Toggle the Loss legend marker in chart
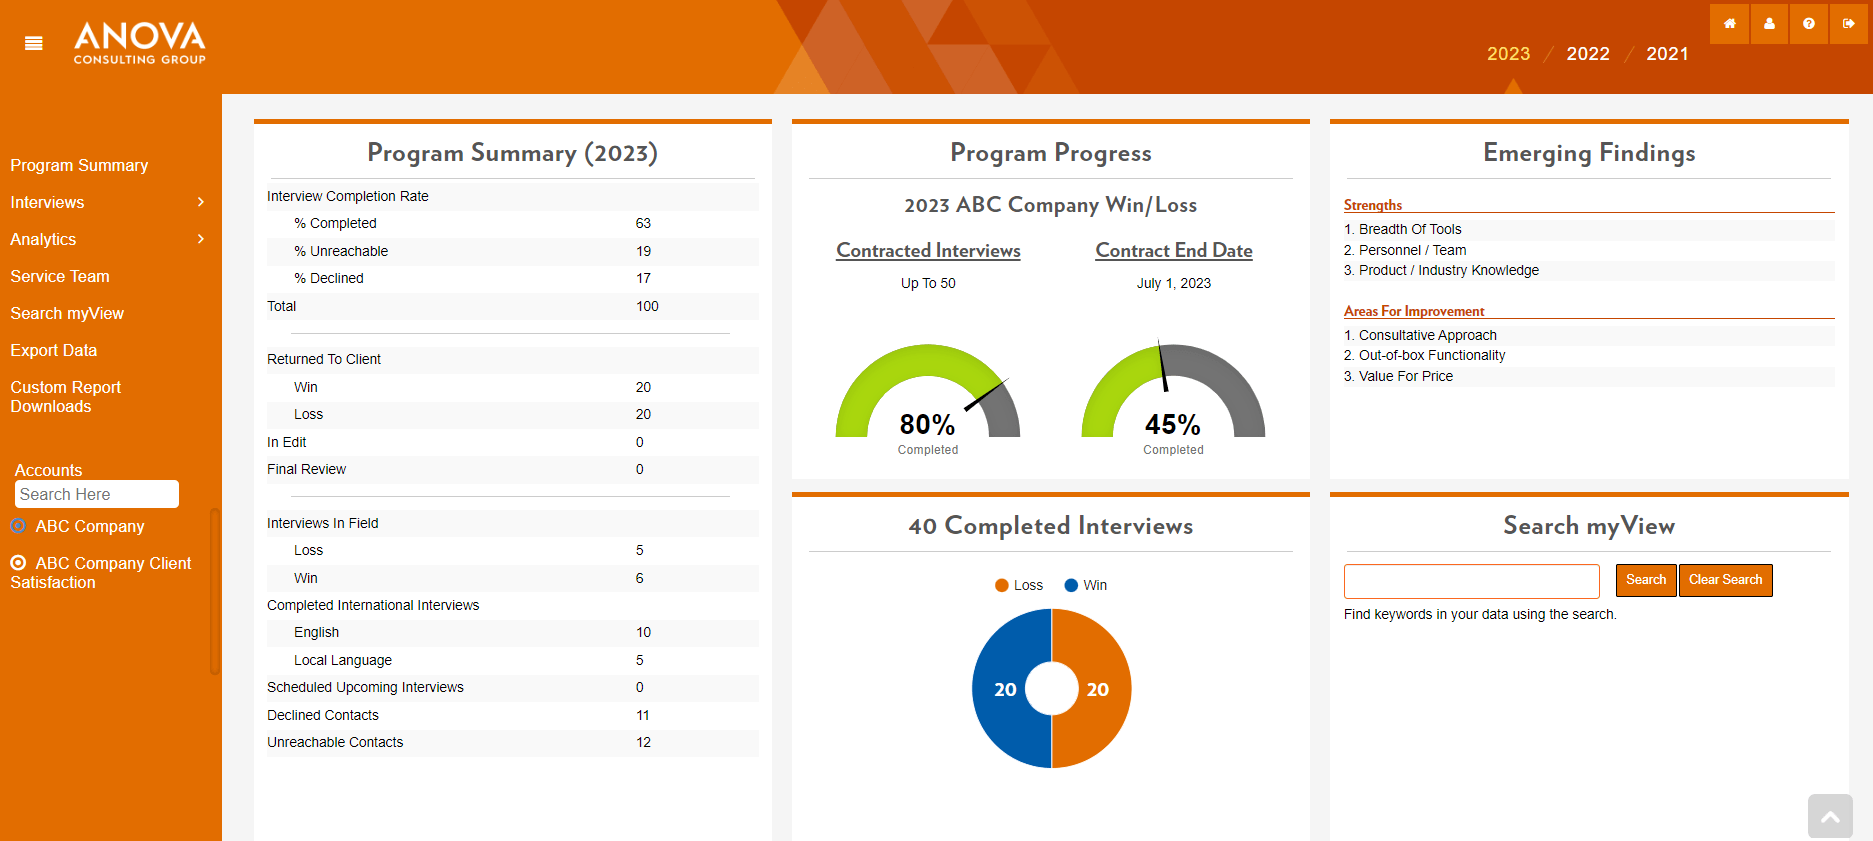Viewport: 1873px width, 841px height. coord(1002,585)
